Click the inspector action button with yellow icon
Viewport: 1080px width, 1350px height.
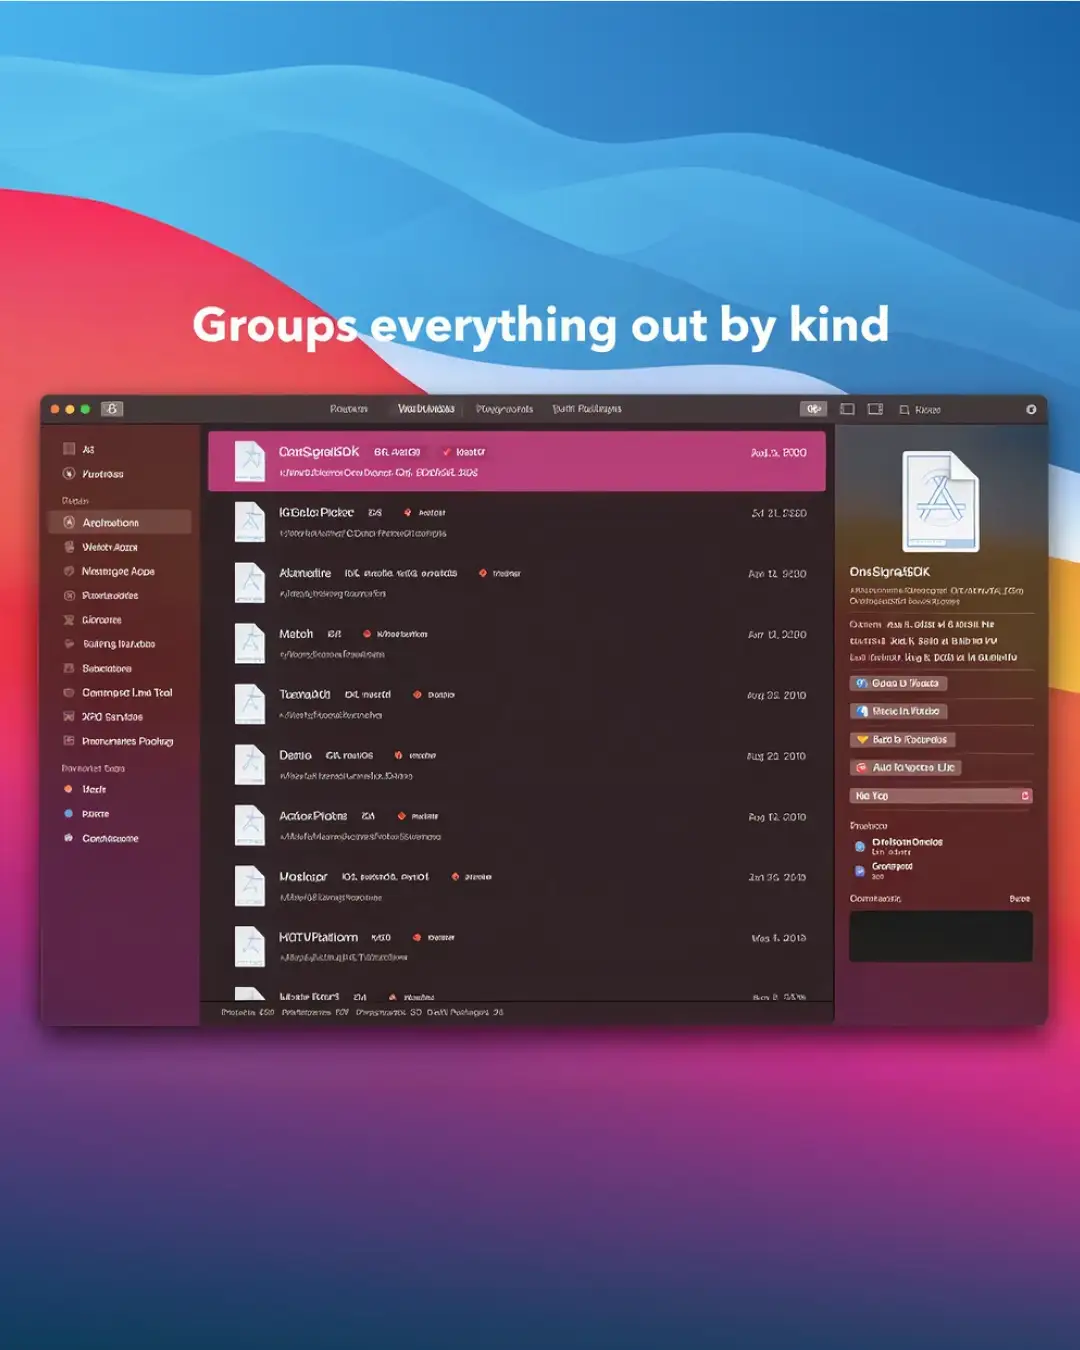pos(903,740)
